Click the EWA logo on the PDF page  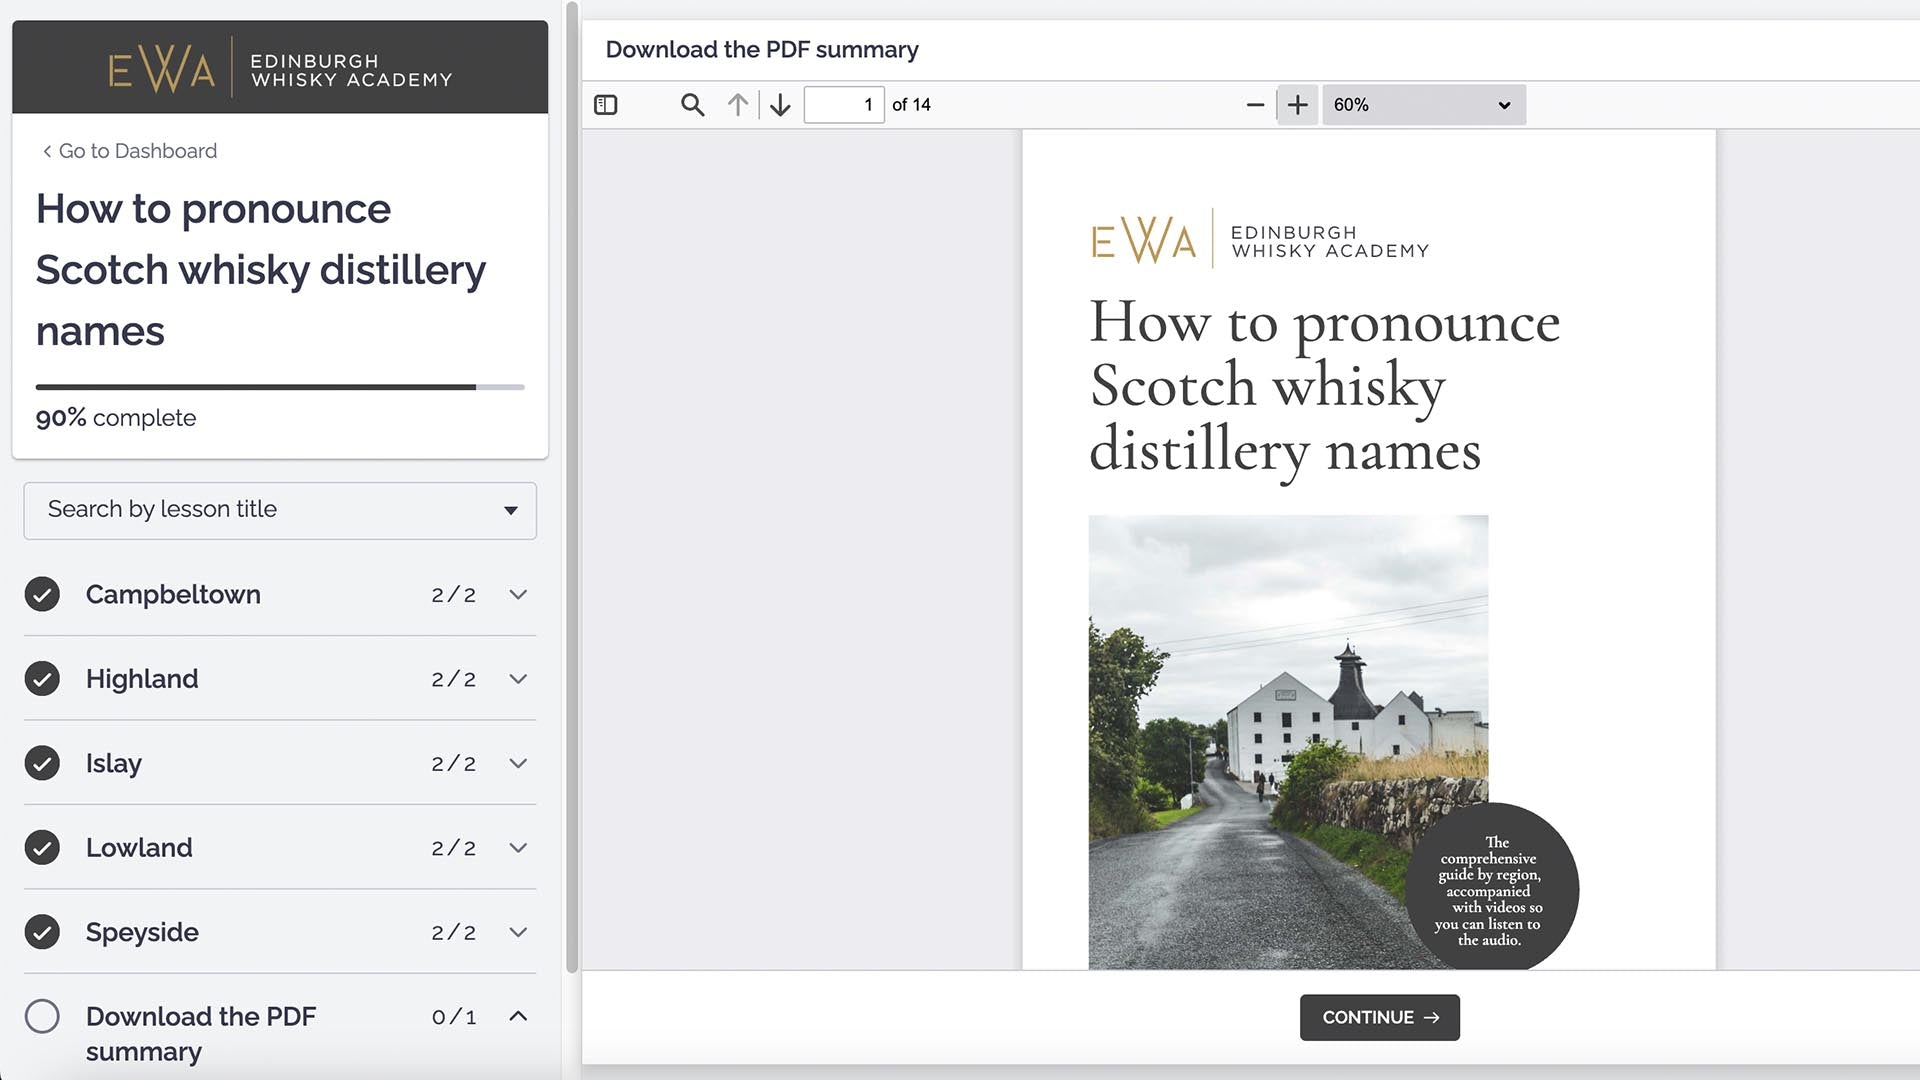point(1260,240)
